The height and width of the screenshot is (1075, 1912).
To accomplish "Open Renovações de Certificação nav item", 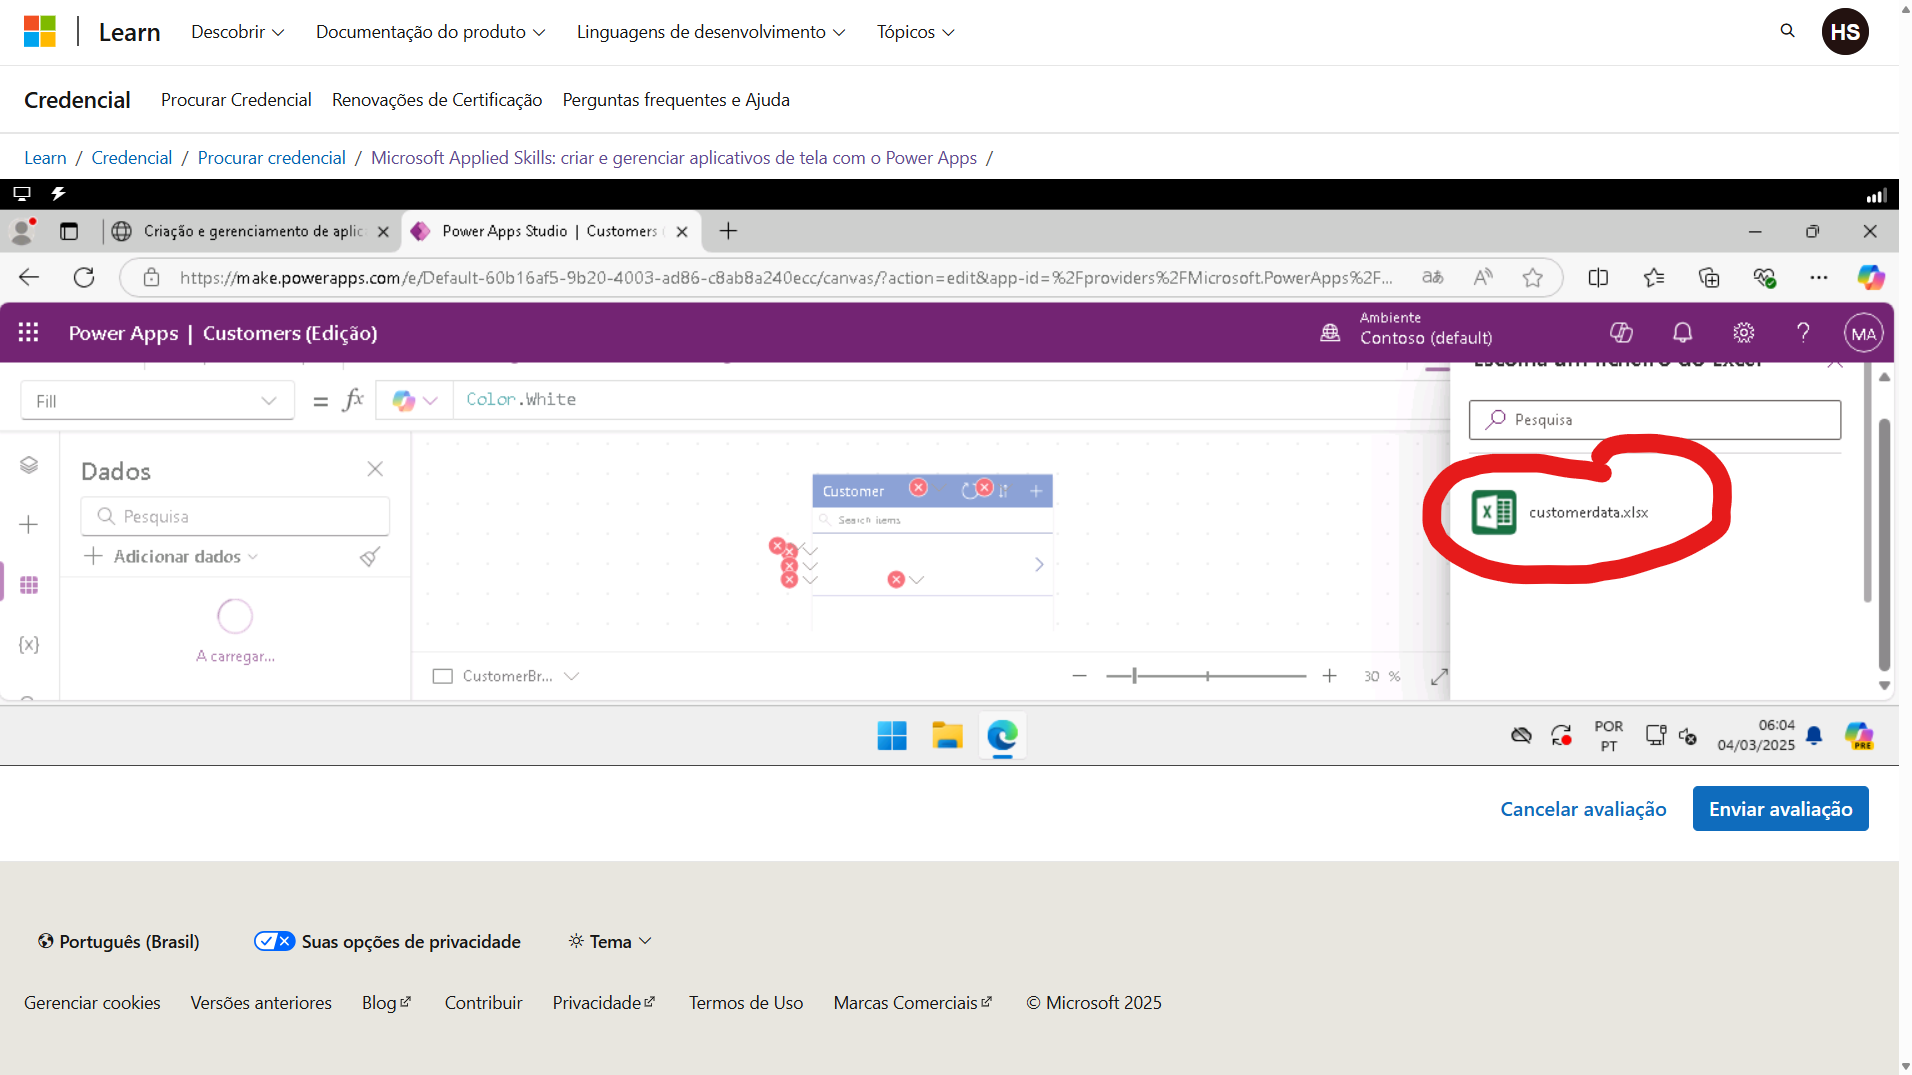I will 437,100.
